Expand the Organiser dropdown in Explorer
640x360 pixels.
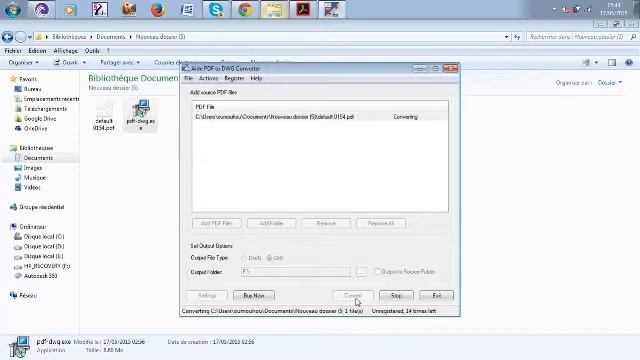tap(24, 62)
